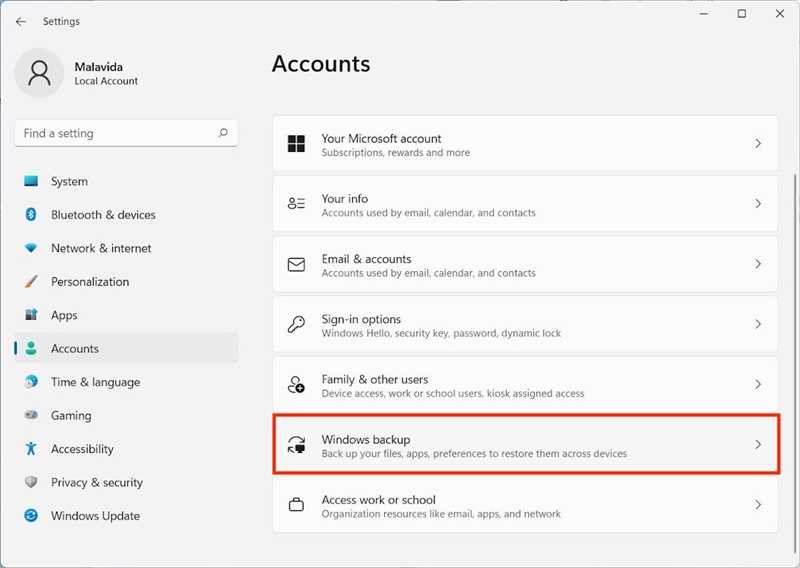Click the Accounts page heading
The height and width of the screenshot is (568, 800).
(x=321, y=64)
